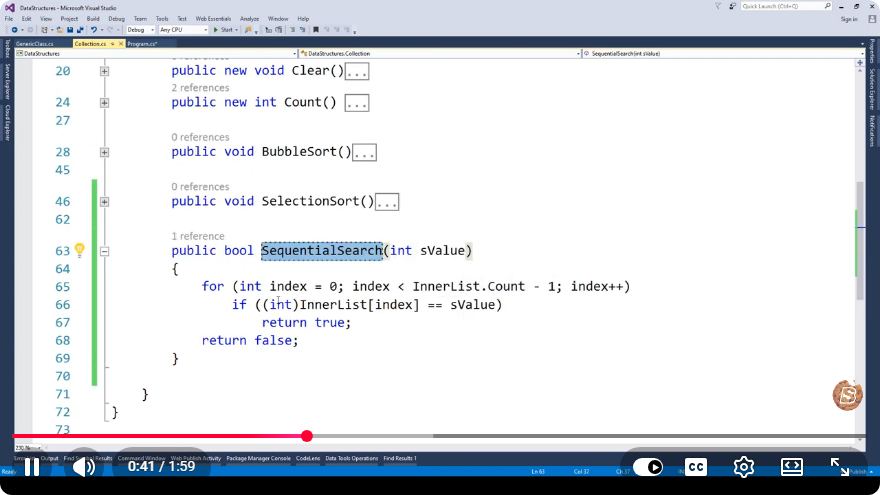
Task: Pin the Collection.cs tab
Action: click(x=112, y=44)
